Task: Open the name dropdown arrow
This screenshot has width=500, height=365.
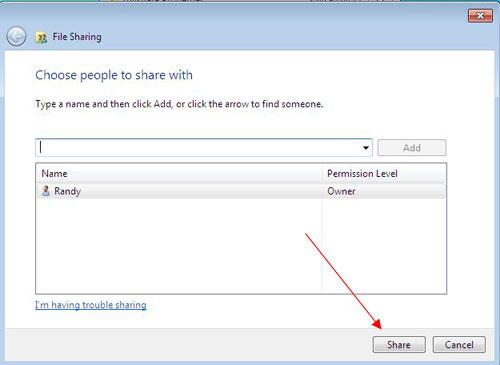Action: (x=366, y=148)
